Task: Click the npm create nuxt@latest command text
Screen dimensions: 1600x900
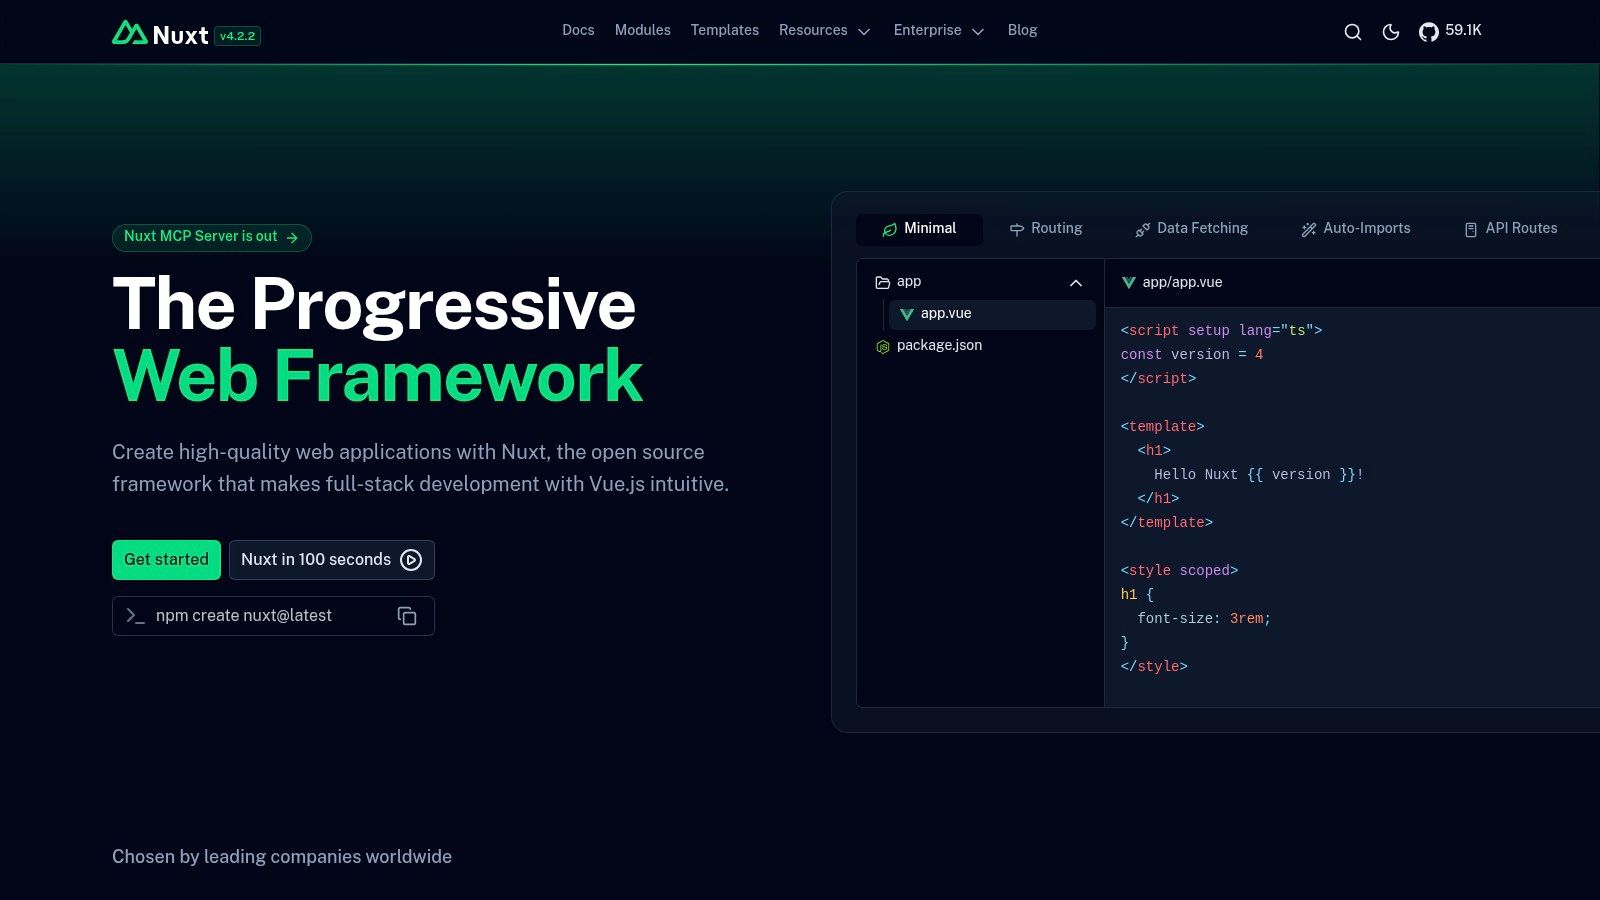Action: pos(244,616)
